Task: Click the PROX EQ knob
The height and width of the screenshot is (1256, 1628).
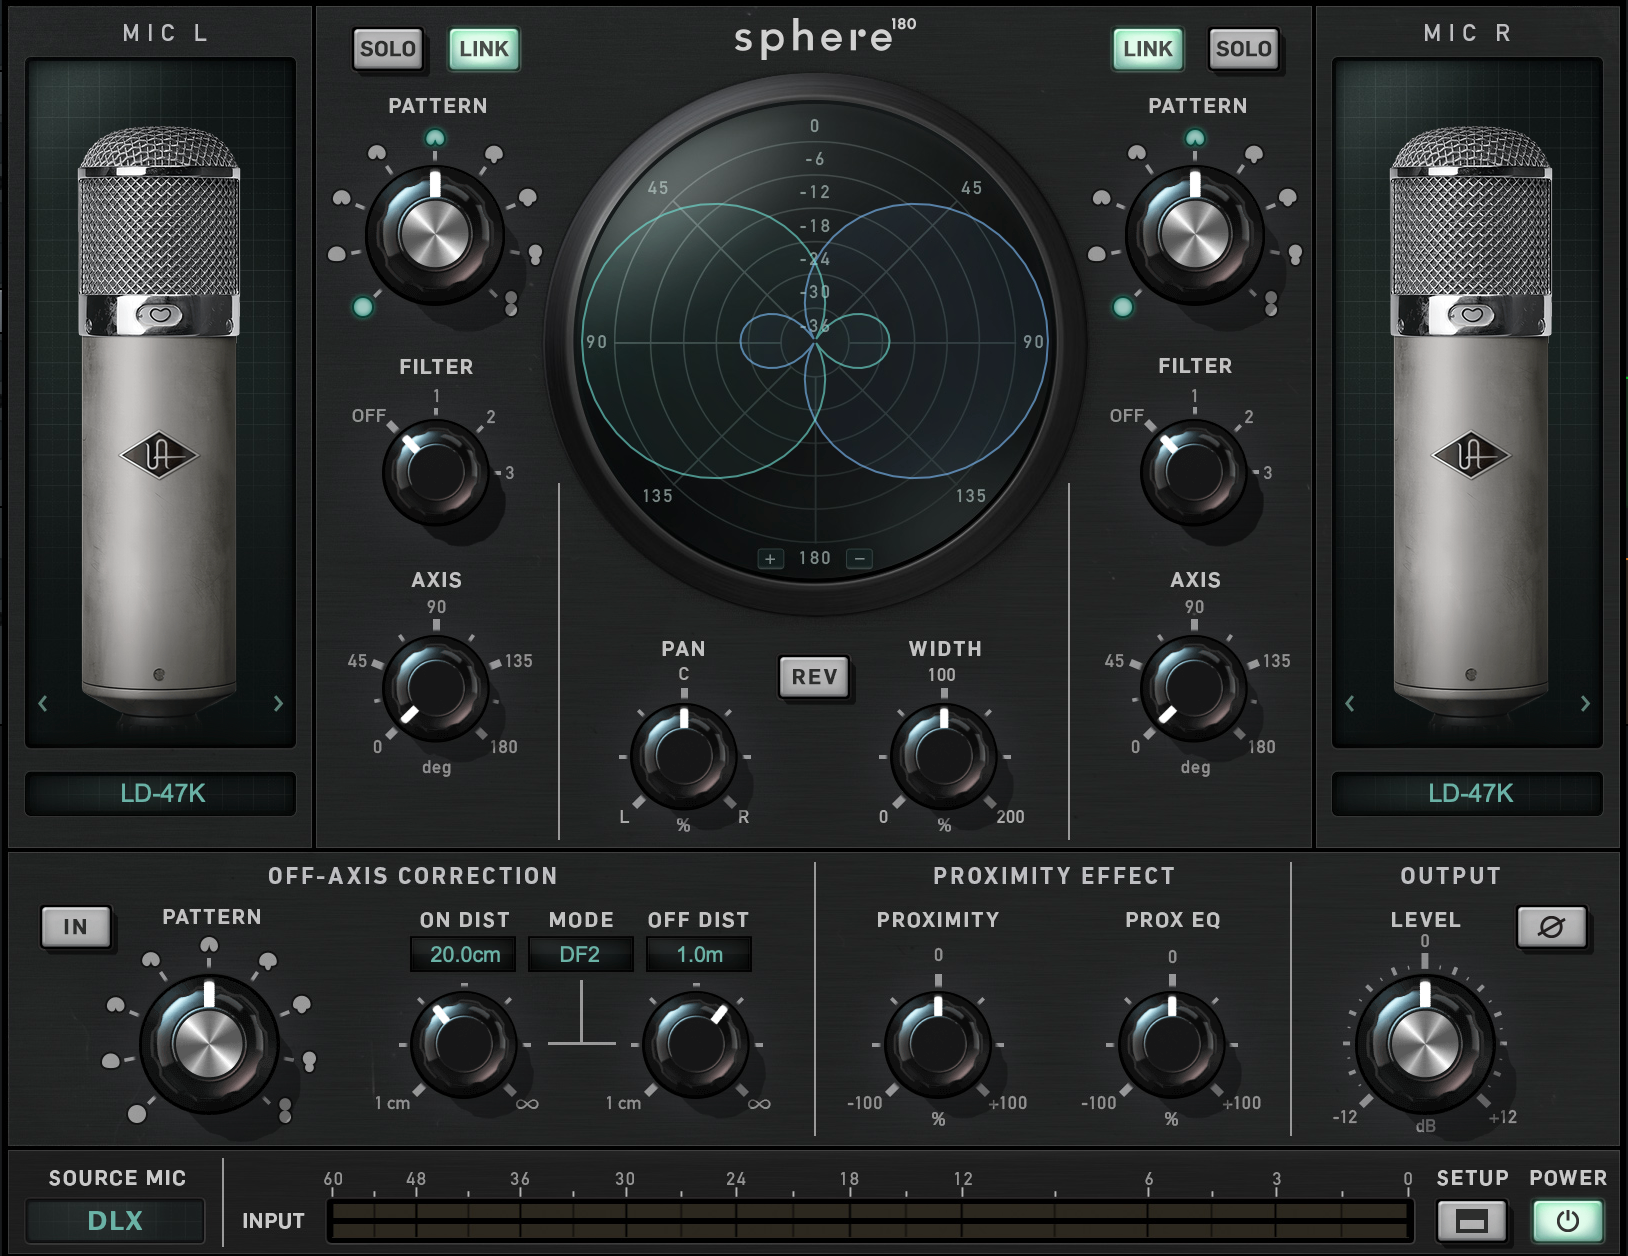Action: 1171,1044
